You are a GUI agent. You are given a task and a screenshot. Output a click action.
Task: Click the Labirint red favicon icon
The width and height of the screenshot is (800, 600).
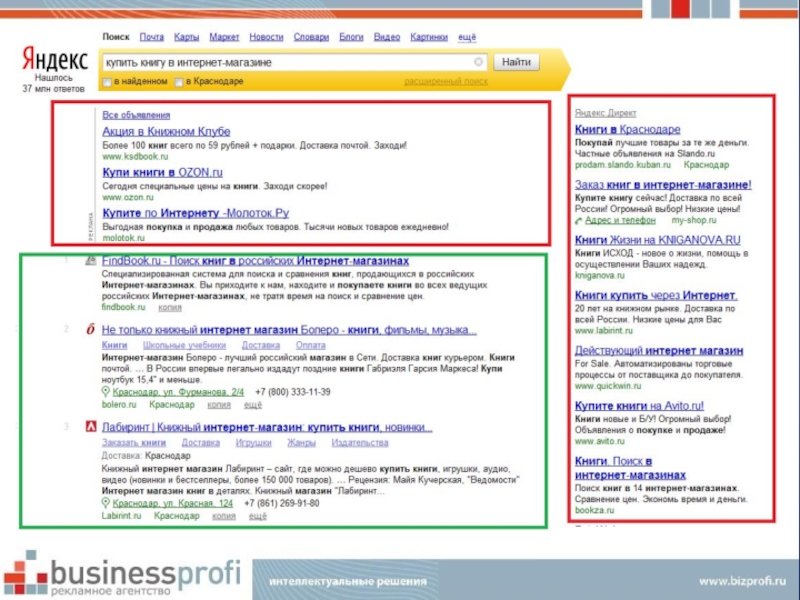(x=90, y=427)
